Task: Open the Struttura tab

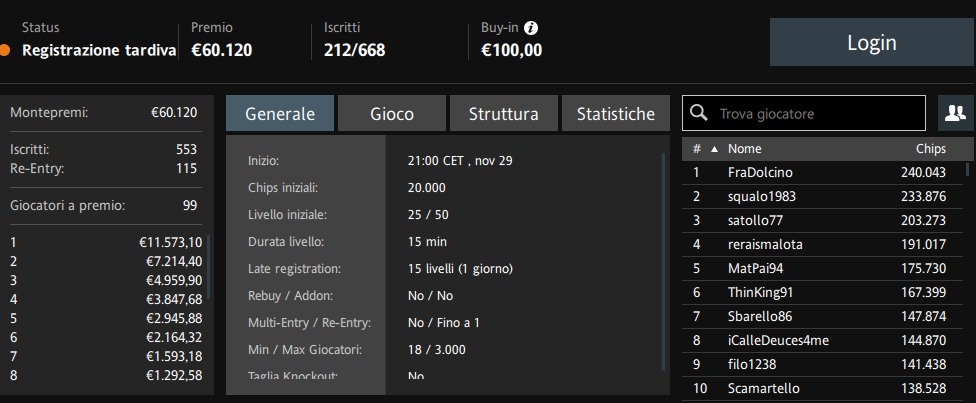Action: (504, 113)
